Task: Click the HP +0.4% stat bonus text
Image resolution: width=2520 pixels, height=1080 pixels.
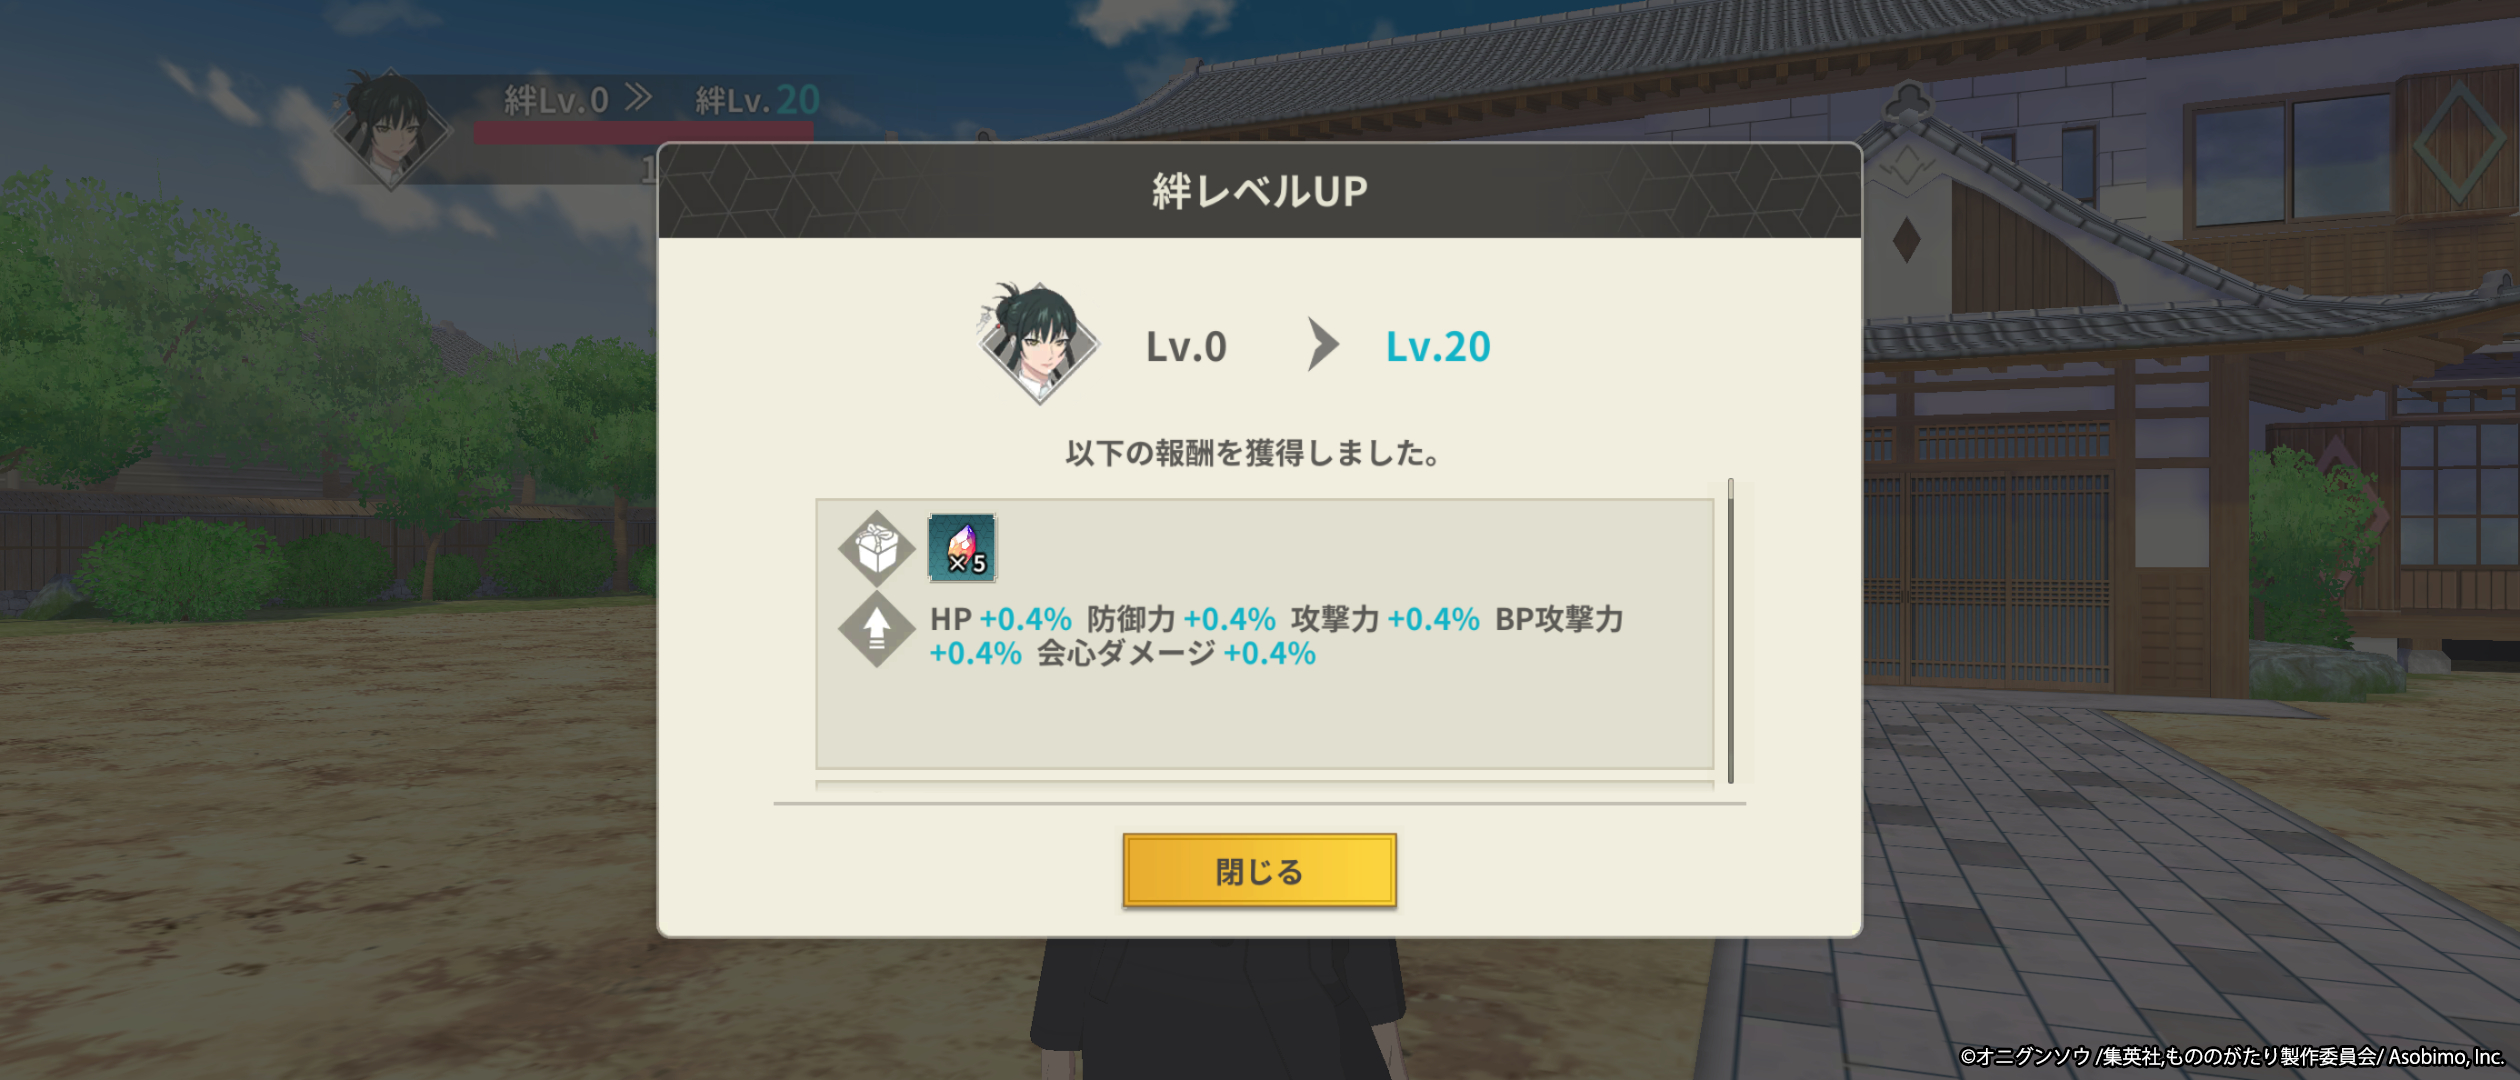Action: [x=1000, y=619]
